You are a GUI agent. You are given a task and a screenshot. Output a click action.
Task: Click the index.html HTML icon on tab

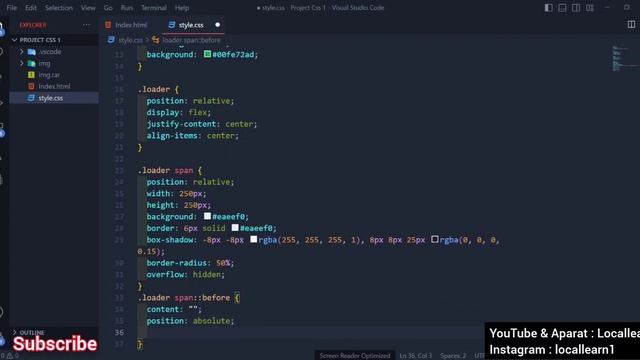coord(108,25)
